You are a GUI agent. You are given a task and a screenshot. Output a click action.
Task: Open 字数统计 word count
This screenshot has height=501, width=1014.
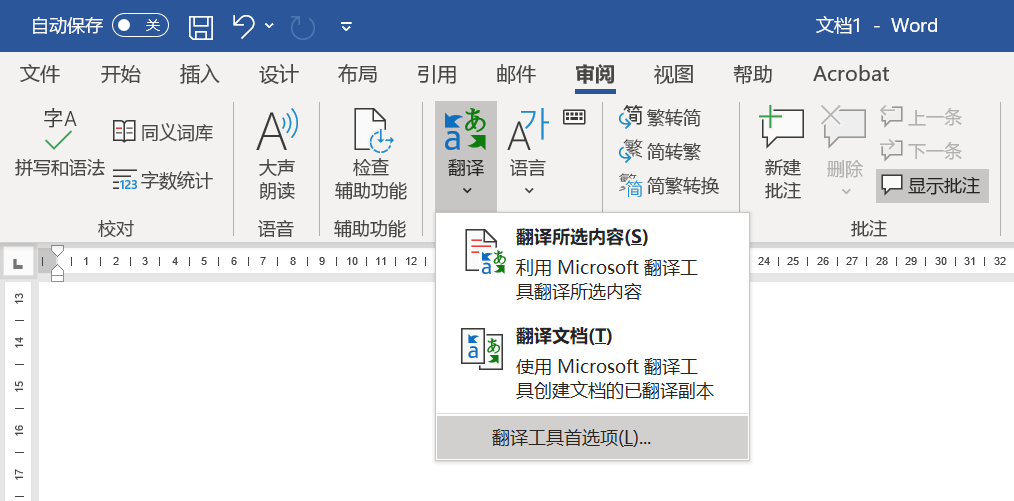pos(163,180)
